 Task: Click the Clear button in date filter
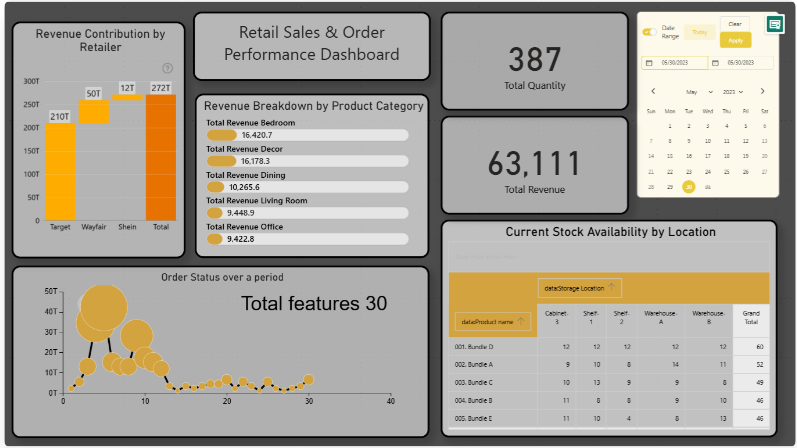[735, 23]
